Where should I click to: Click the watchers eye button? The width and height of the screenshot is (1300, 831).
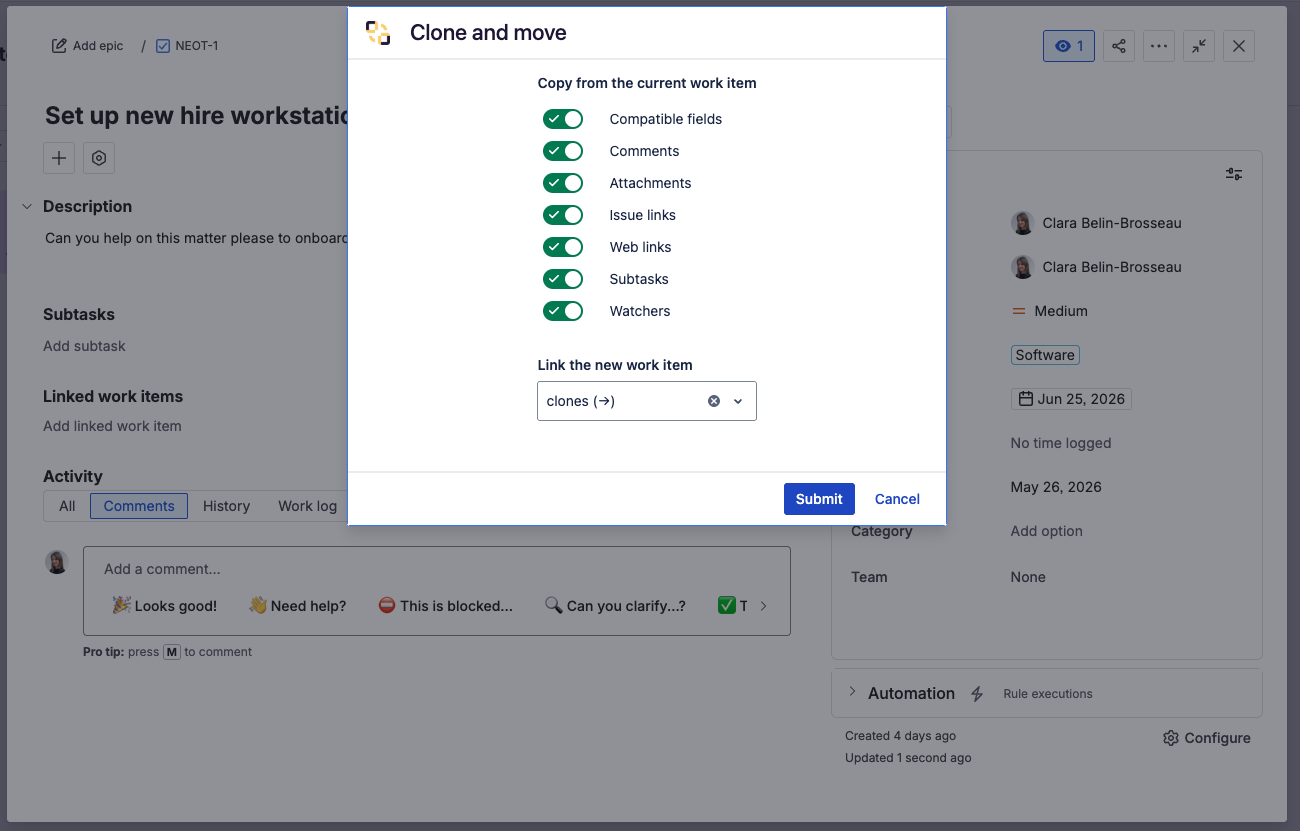point(1069,46)
